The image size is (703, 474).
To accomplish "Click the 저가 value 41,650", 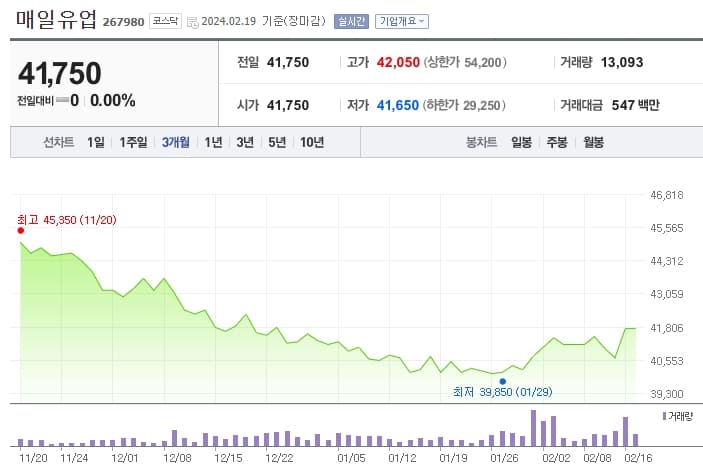I will (398, 105).
